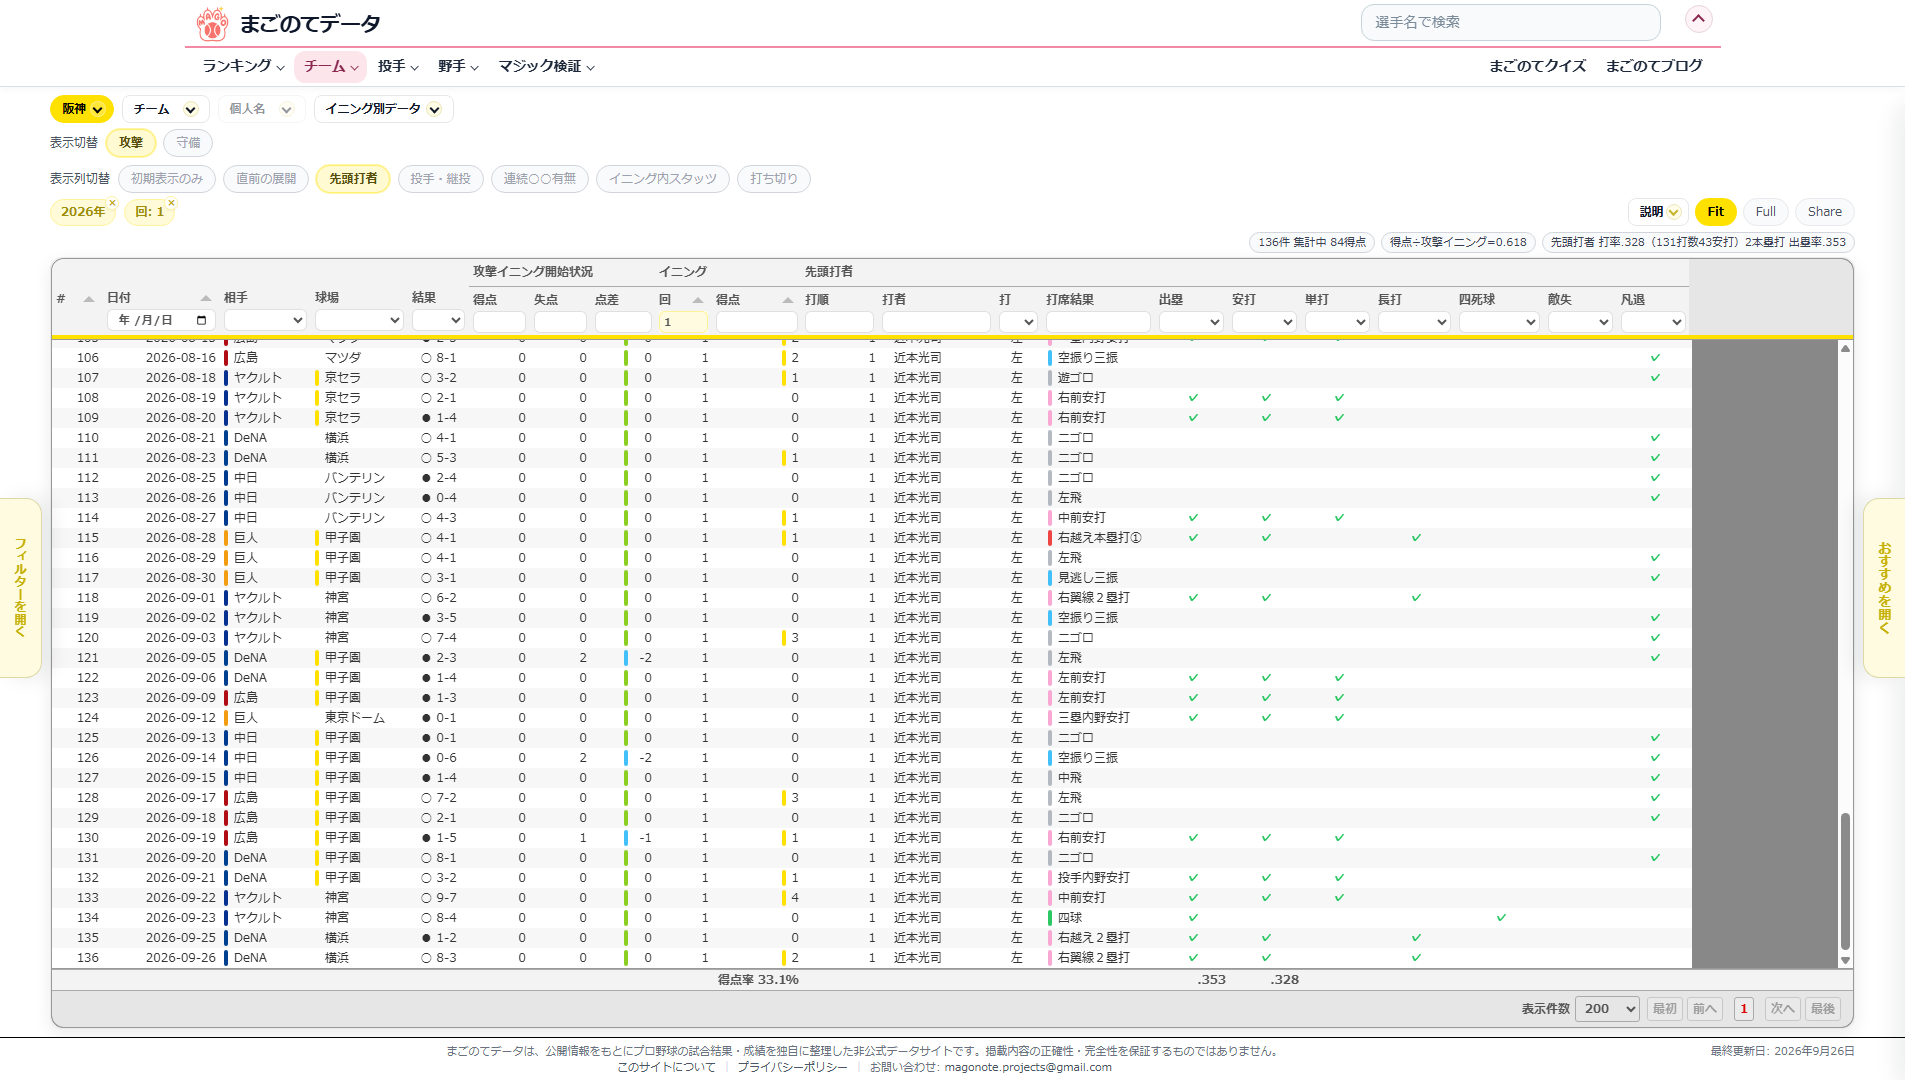Toggle 初期表示のみ columns
The width and height of the screenshot is (1920, 1080).
click(x=167, y=179)
